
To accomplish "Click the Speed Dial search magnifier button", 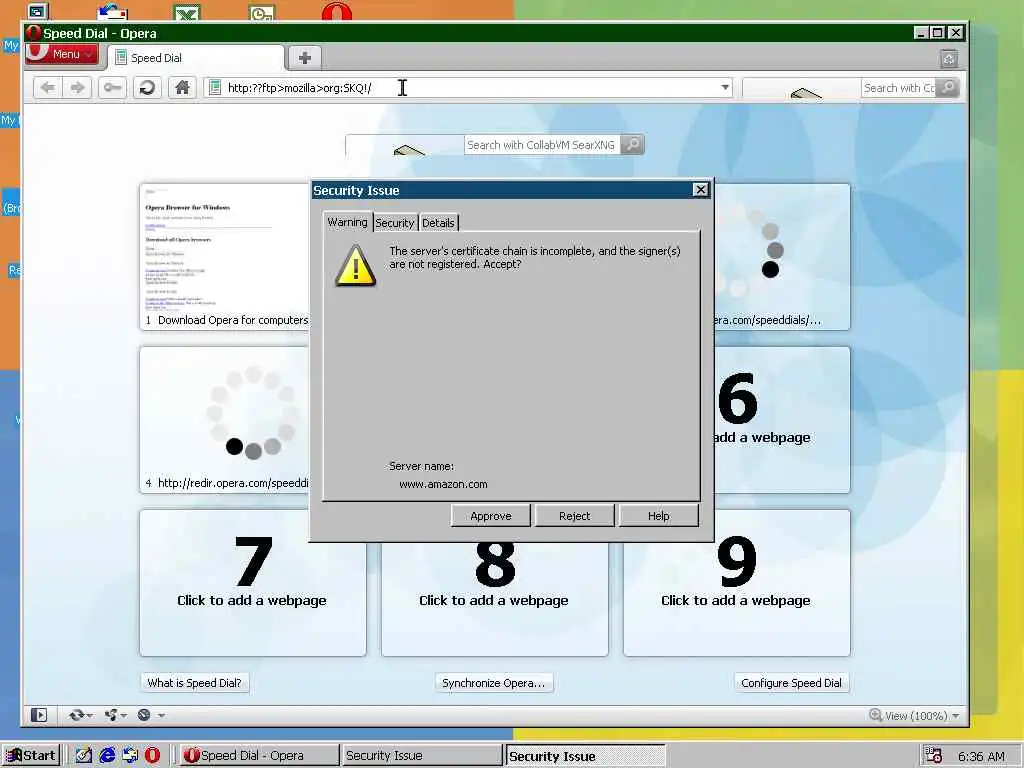I will [632, 145].
